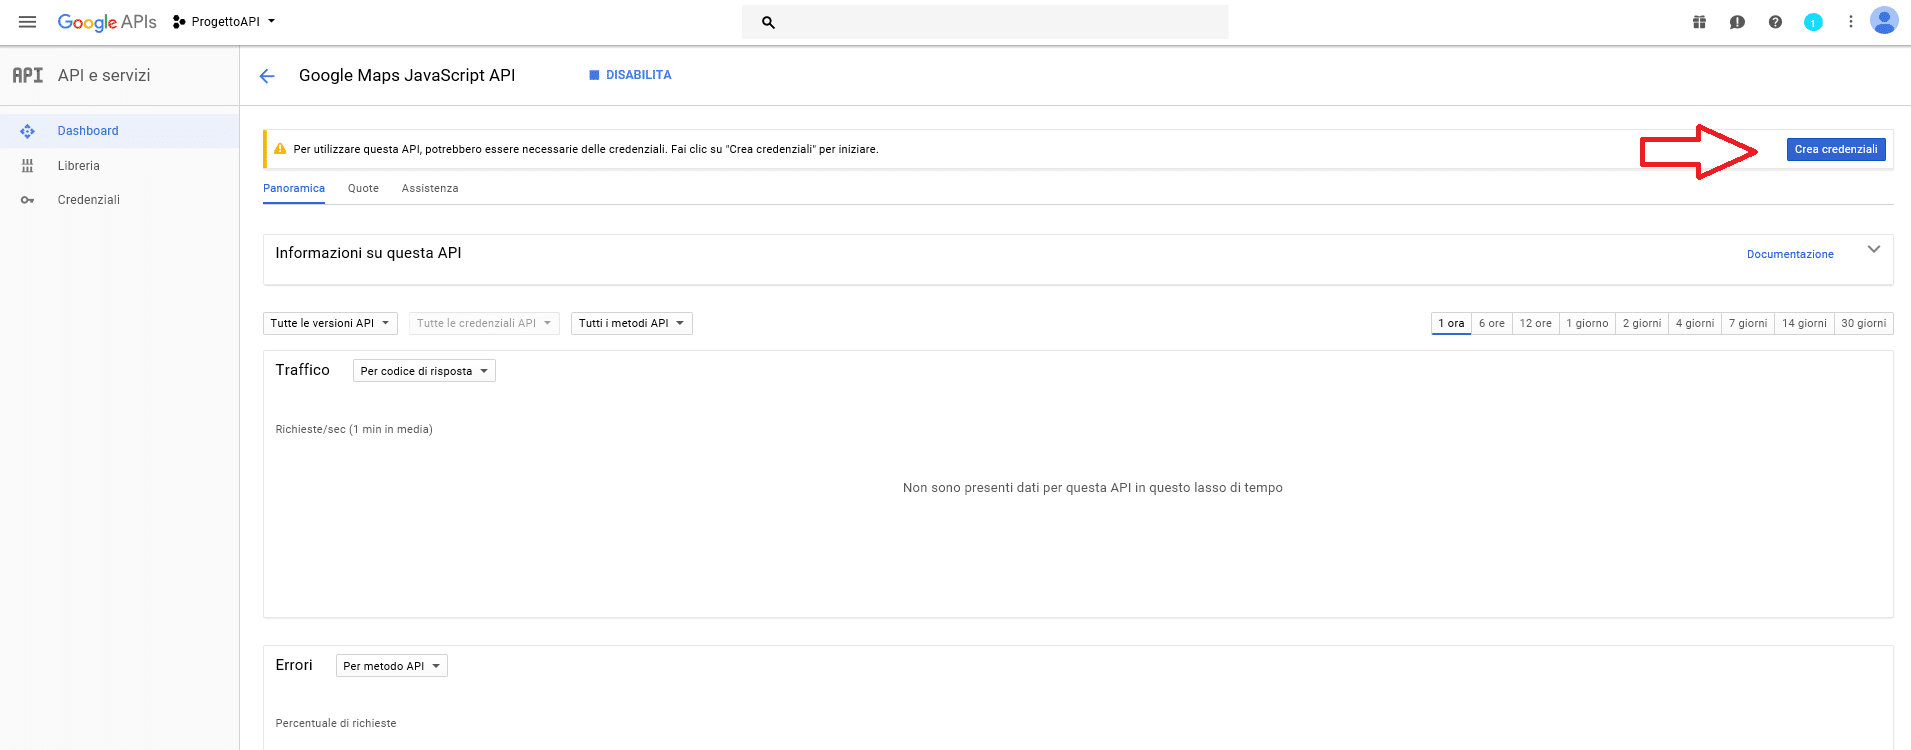Select the 7 giorni time range
The image size is (1911, 750).
pyautogui.click(x=1748, y=323)
